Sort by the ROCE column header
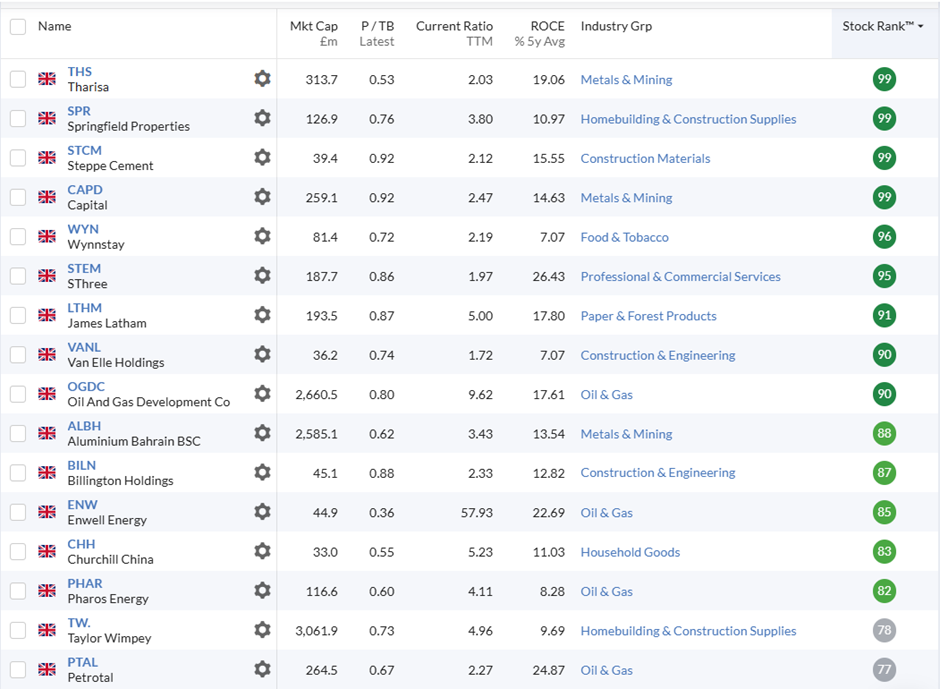 540,34
